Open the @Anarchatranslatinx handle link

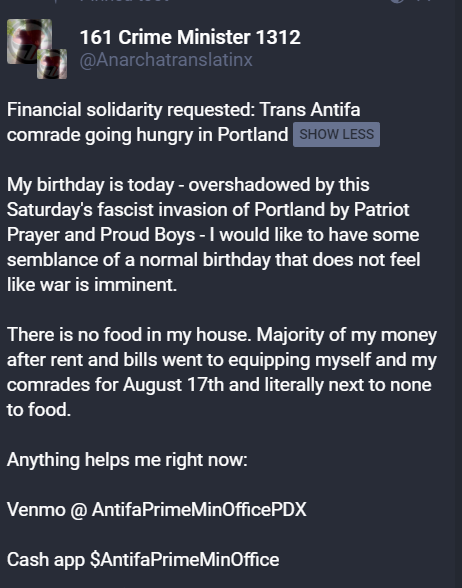[166, 60]
